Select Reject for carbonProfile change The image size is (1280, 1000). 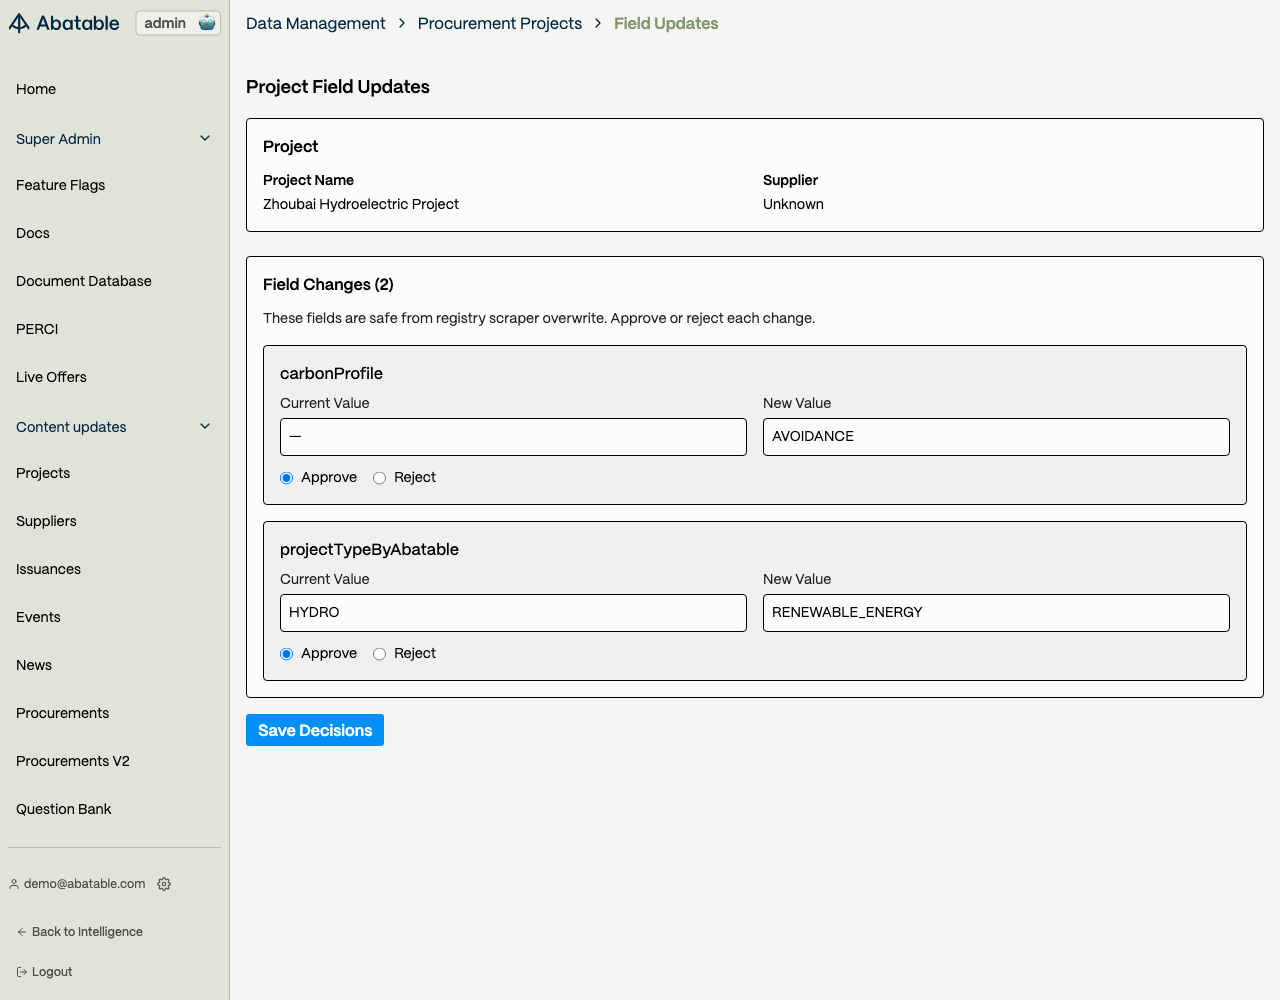(x=380, y=478)
